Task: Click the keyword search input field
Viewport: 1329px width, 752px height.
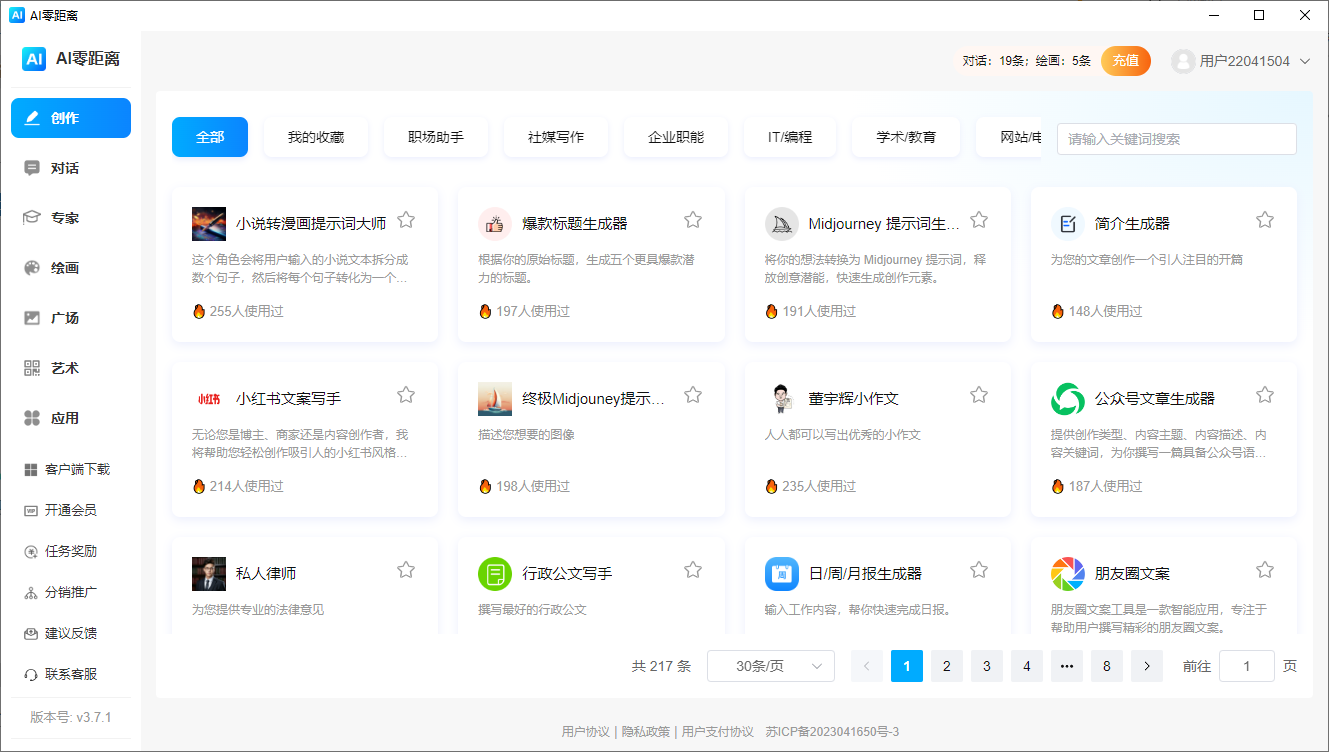Action: [1177, 139]
